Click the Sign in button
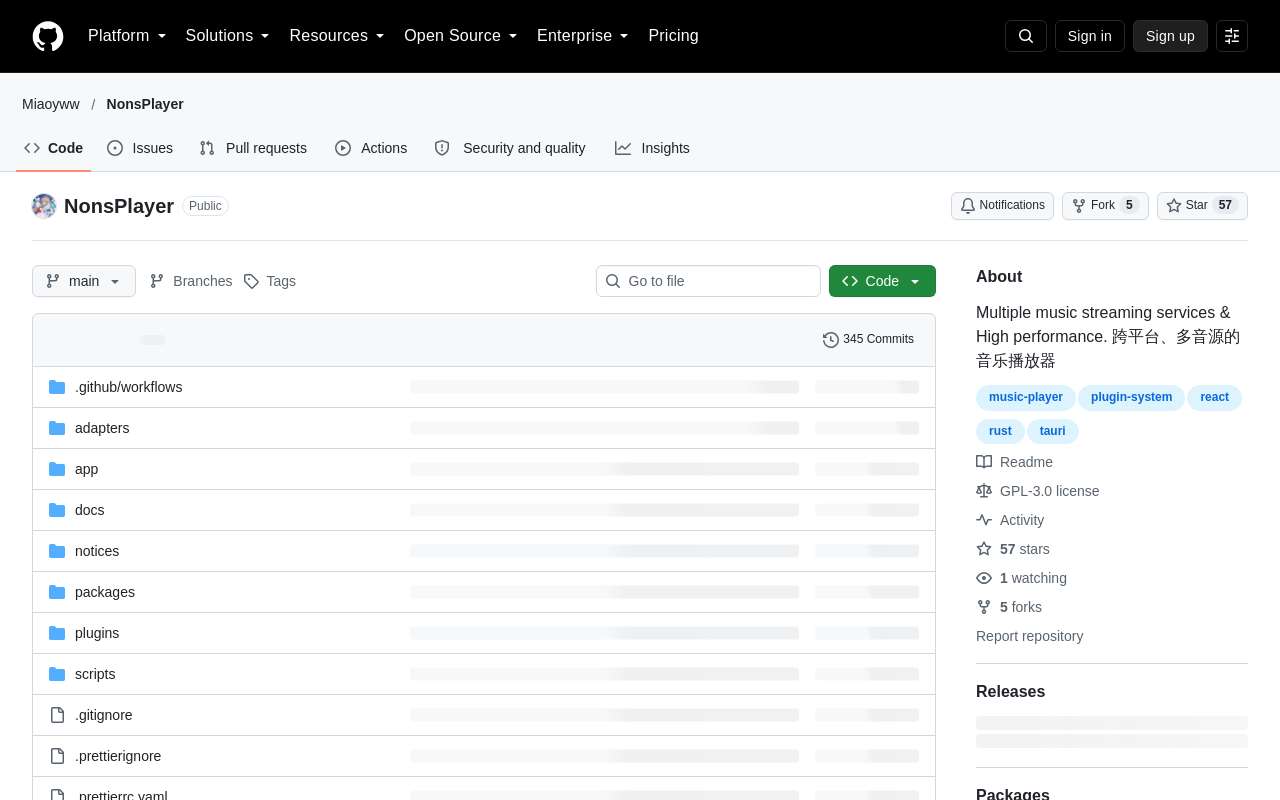This screenshot has width=1280, height=800. tap(1089, 36)
